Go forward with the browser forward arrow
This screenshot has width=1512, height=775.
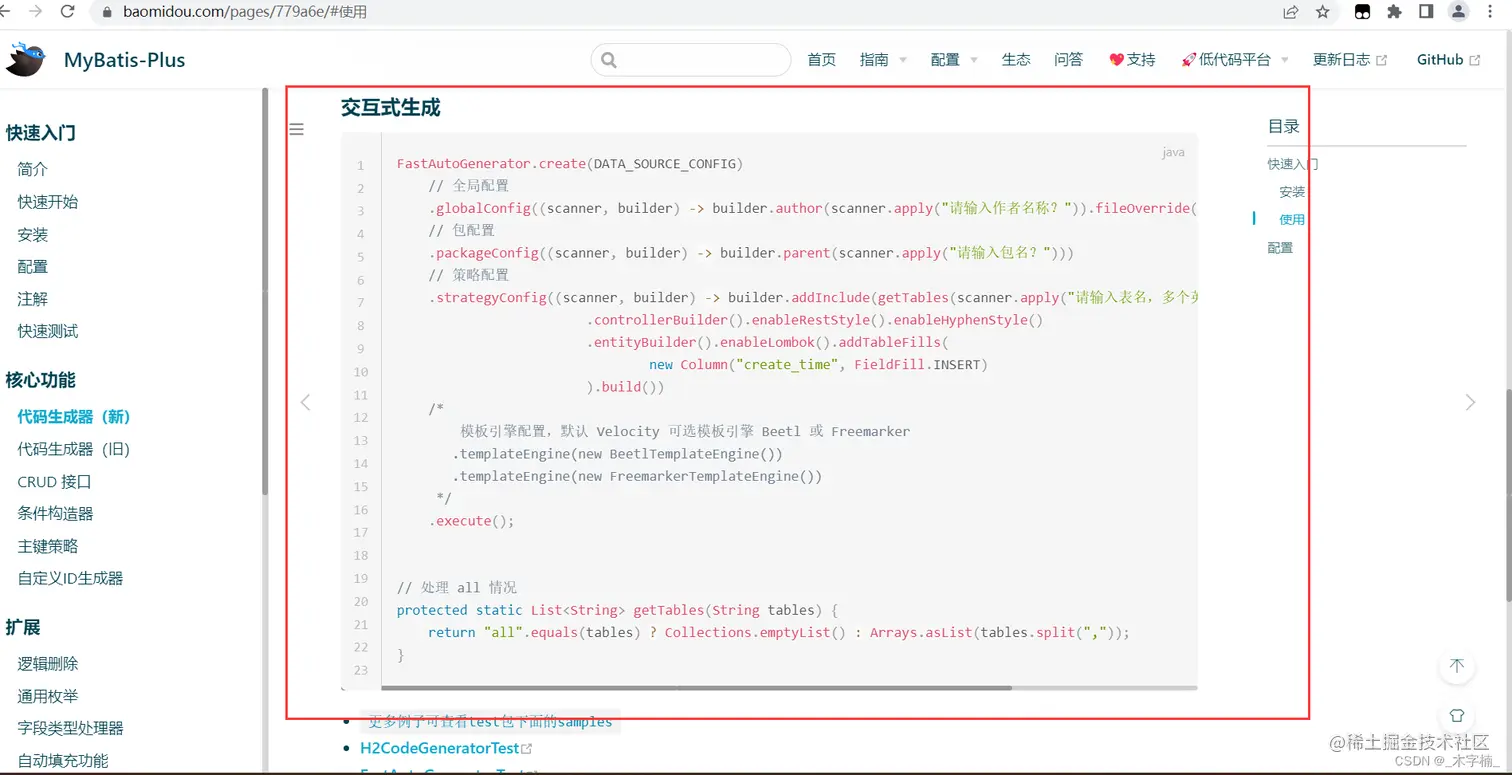tap(36, 12)
